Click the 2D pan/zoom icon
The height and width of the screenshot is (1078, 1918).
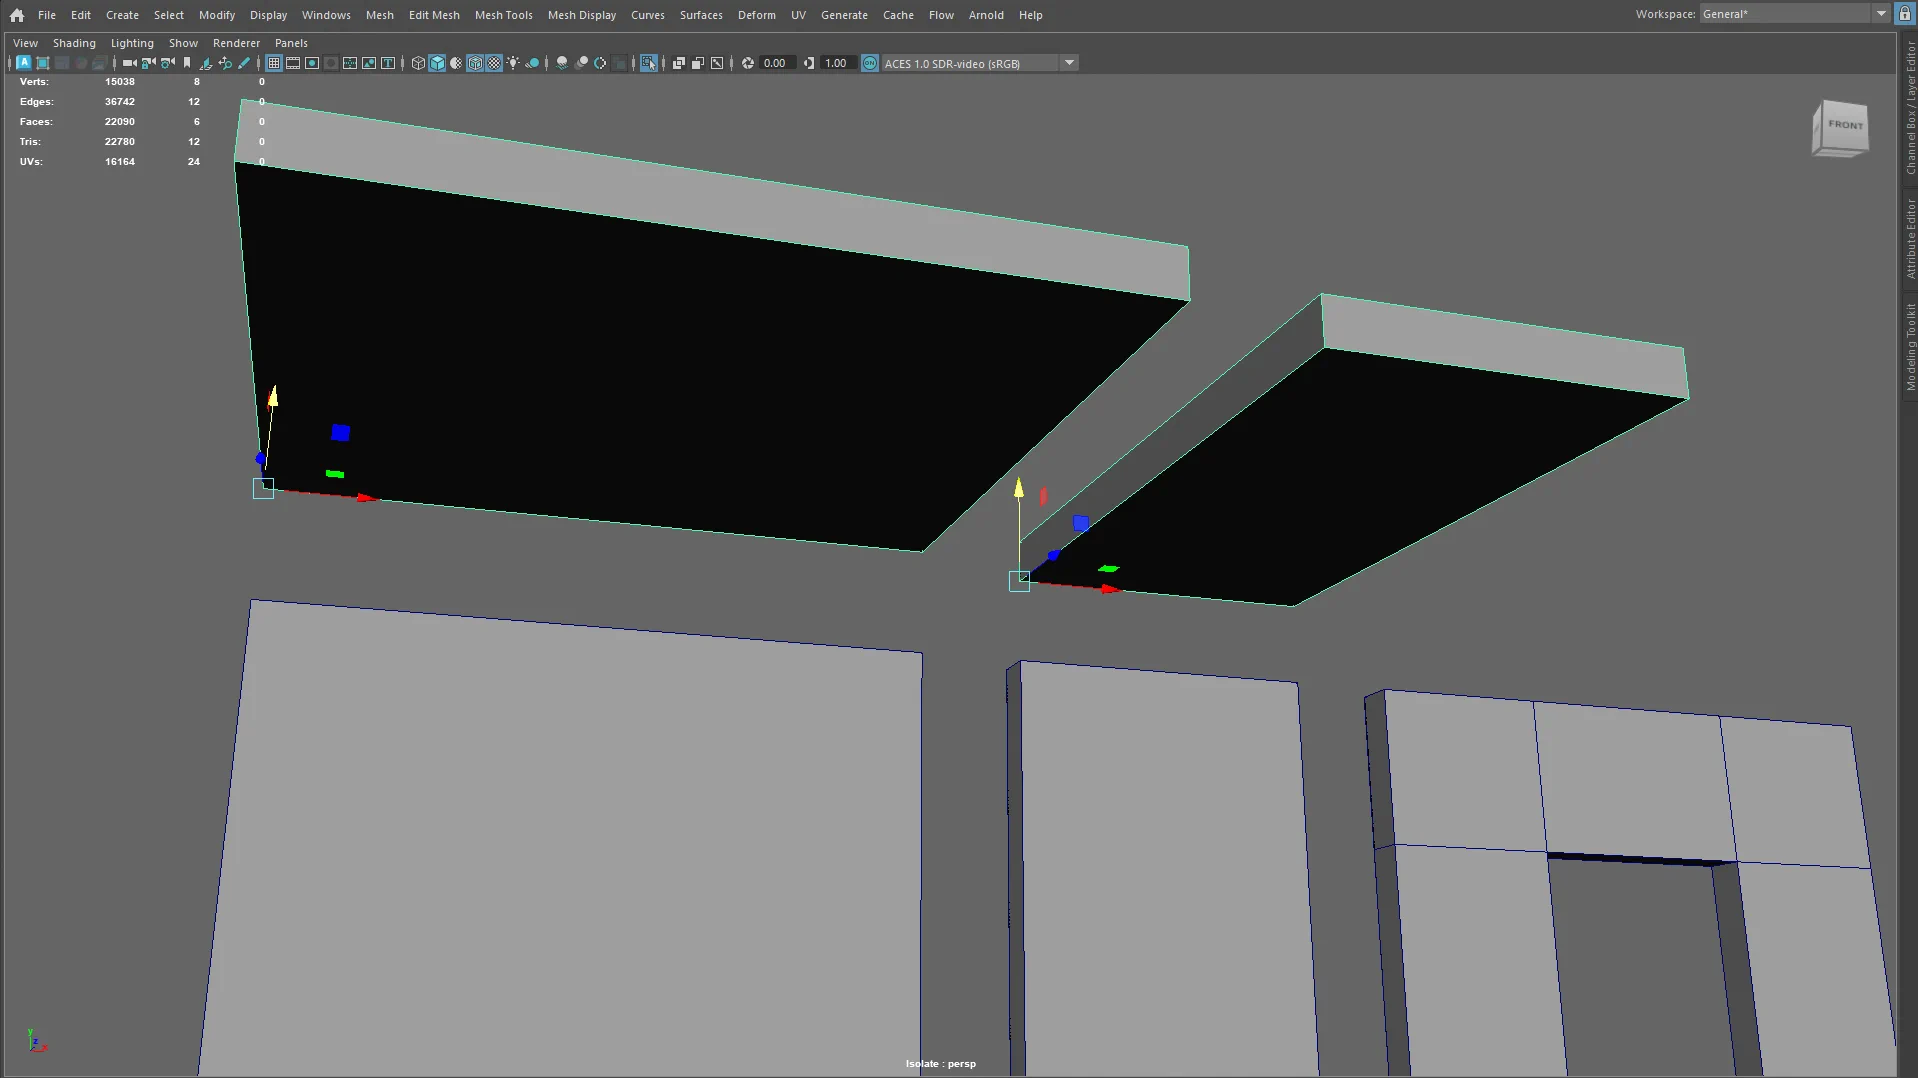225,63
